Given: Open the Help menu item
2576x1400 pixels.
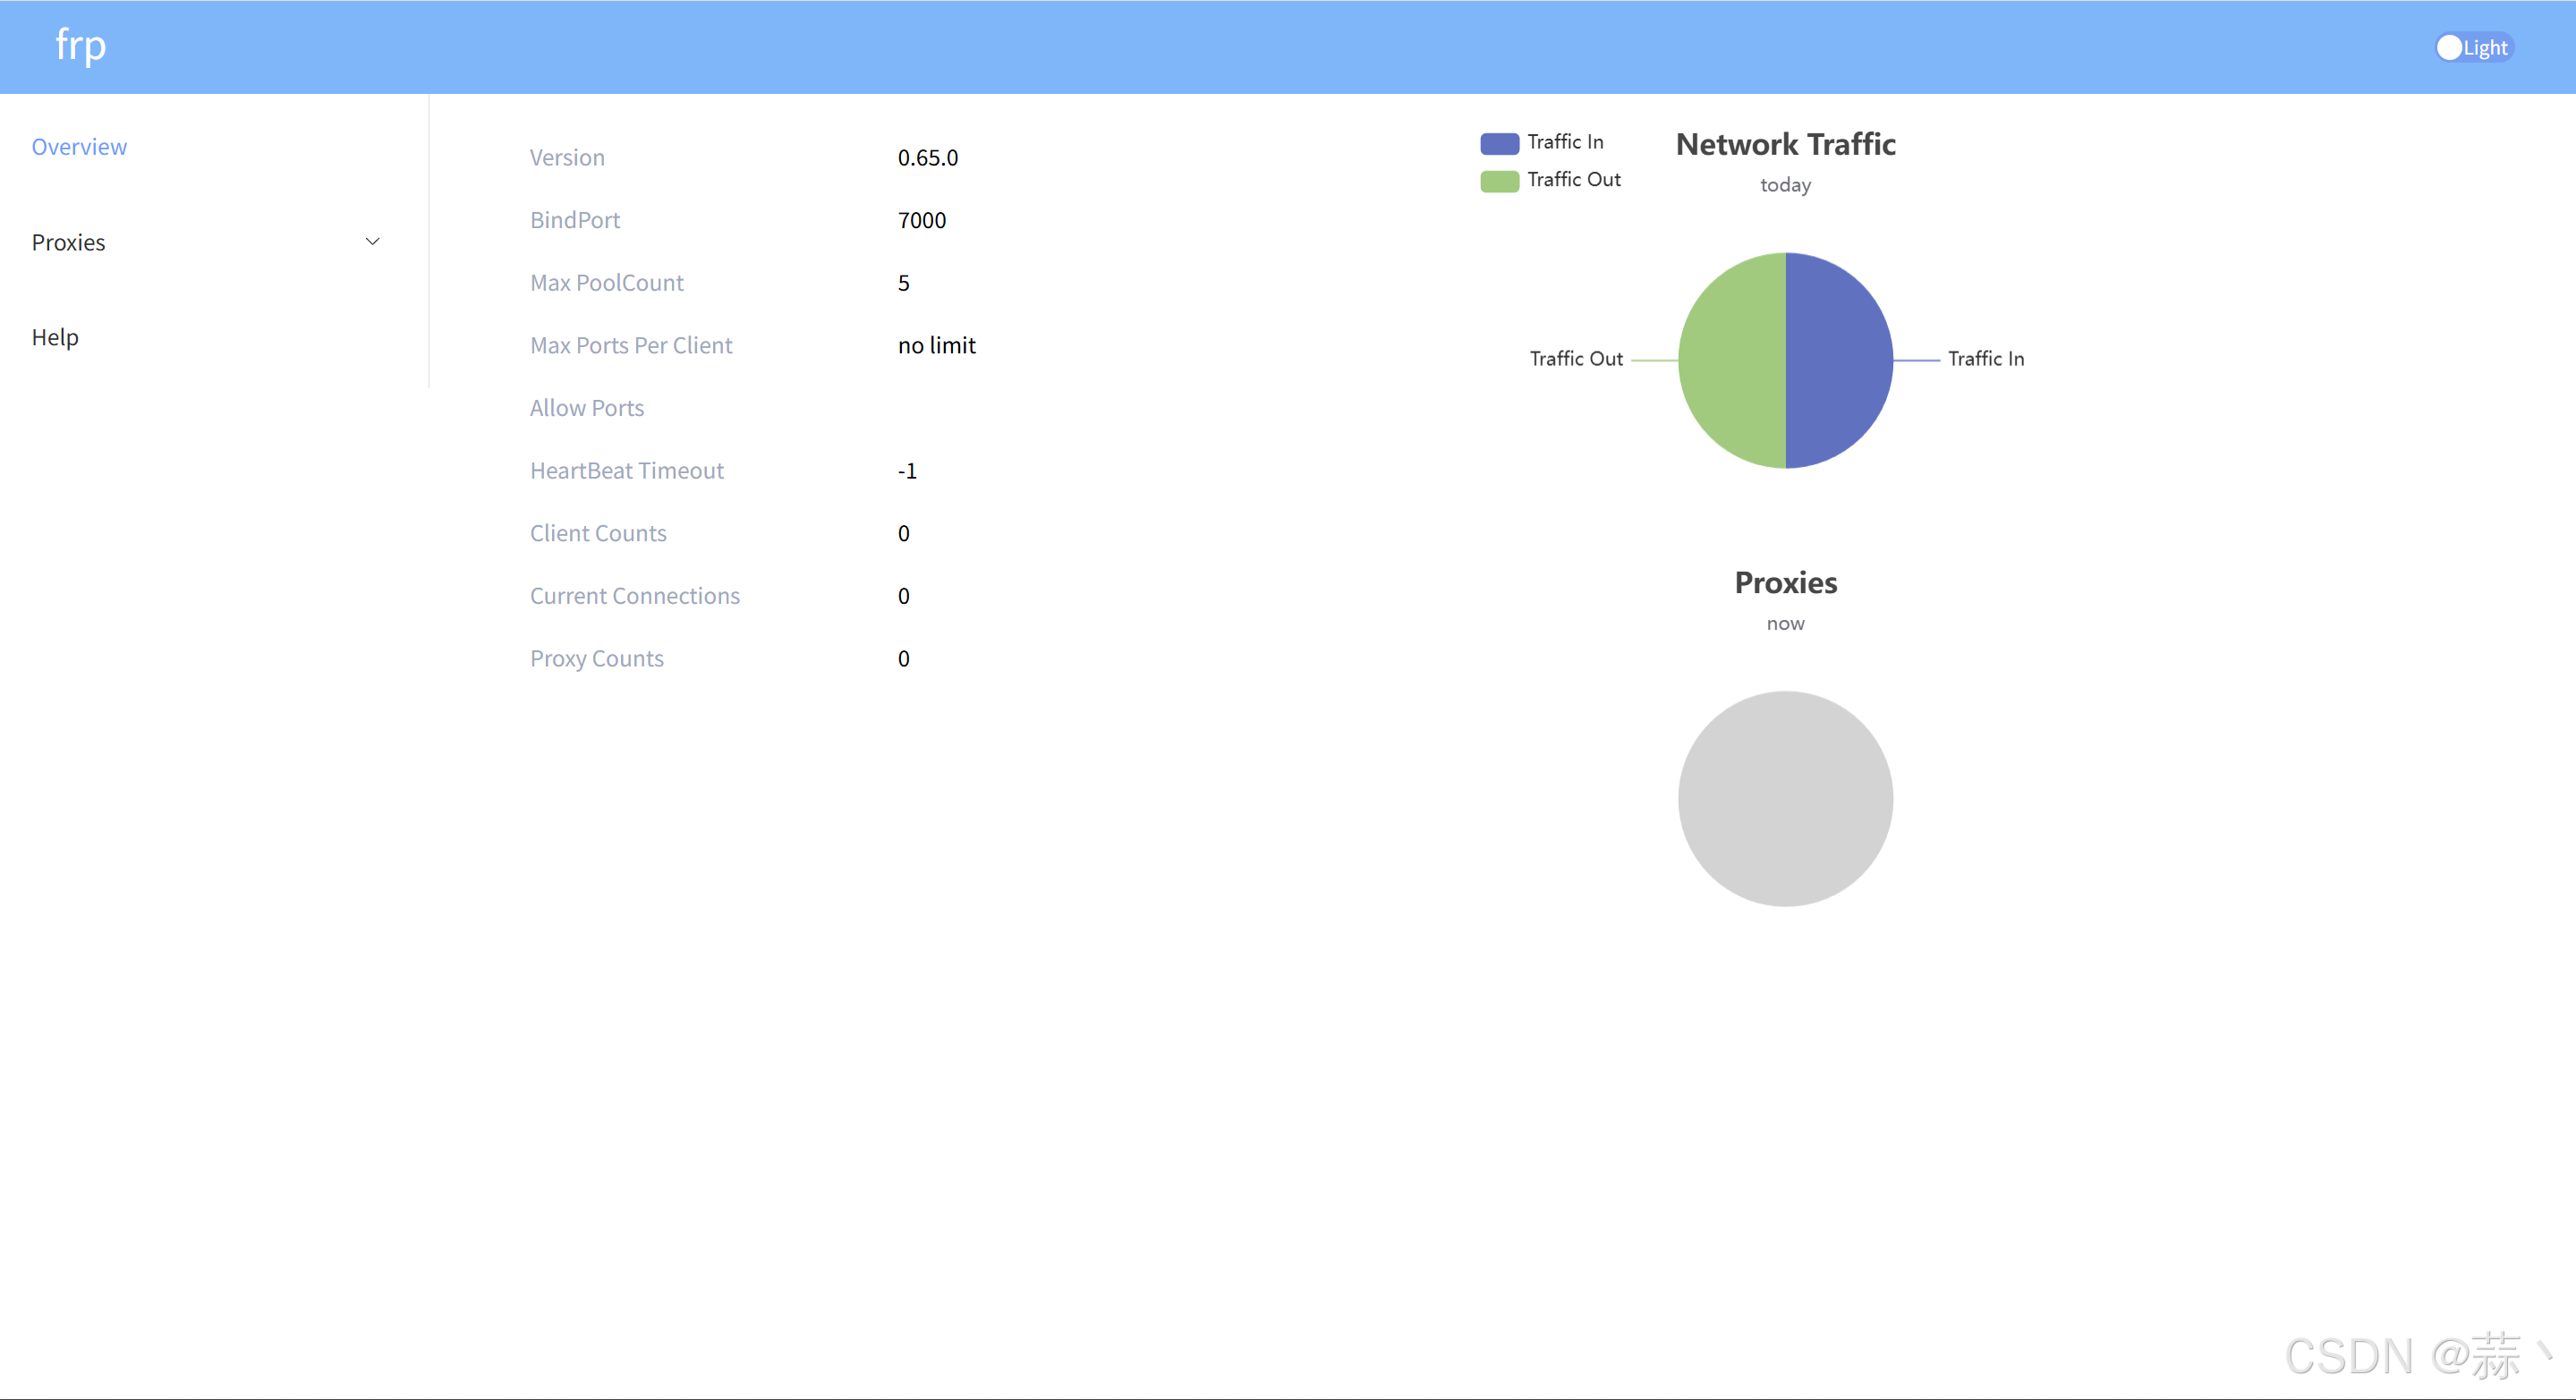Looking at the screenshot, I should click(55, 337).
